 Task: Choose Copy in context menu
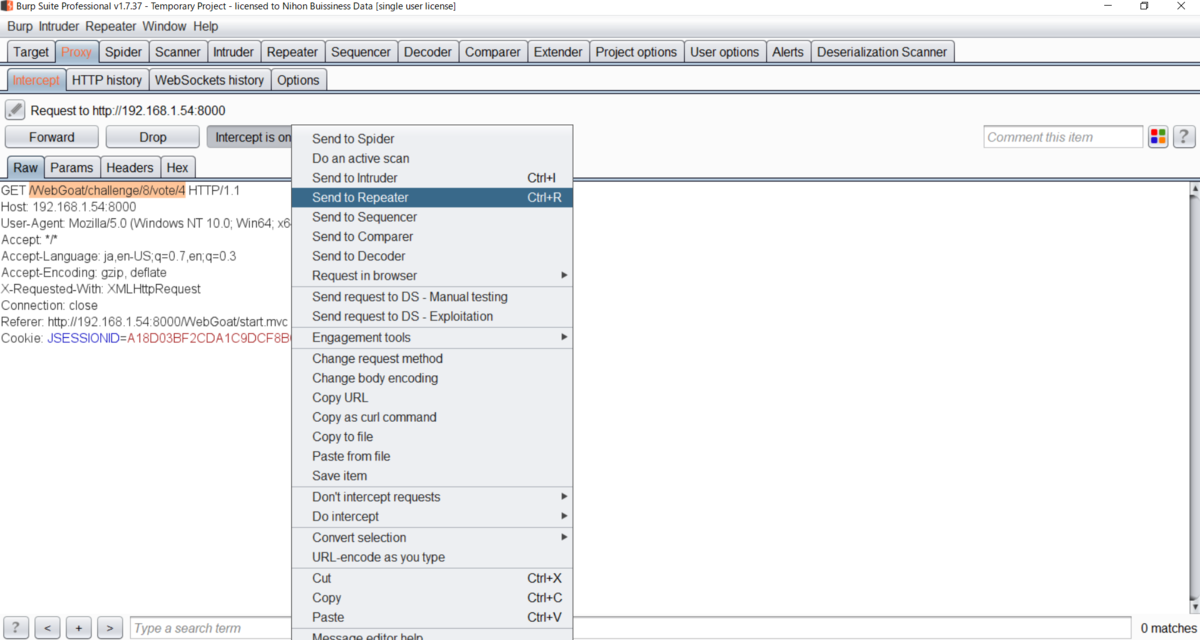coord(432,598)
